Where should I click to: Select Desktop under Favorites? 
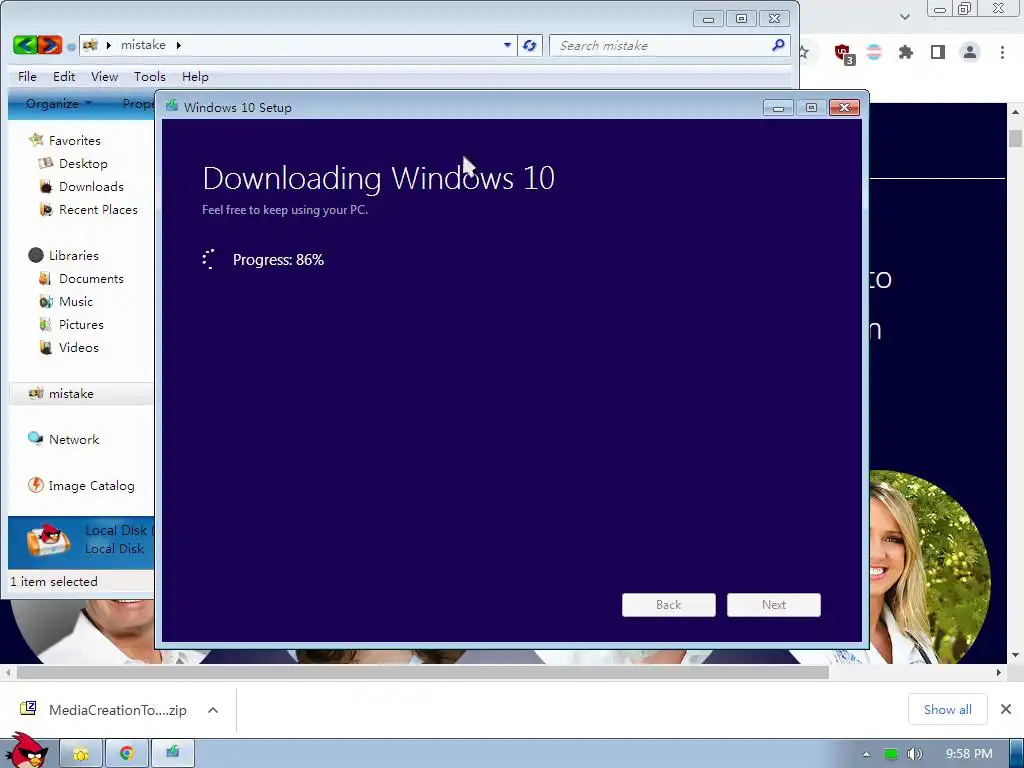83,163
